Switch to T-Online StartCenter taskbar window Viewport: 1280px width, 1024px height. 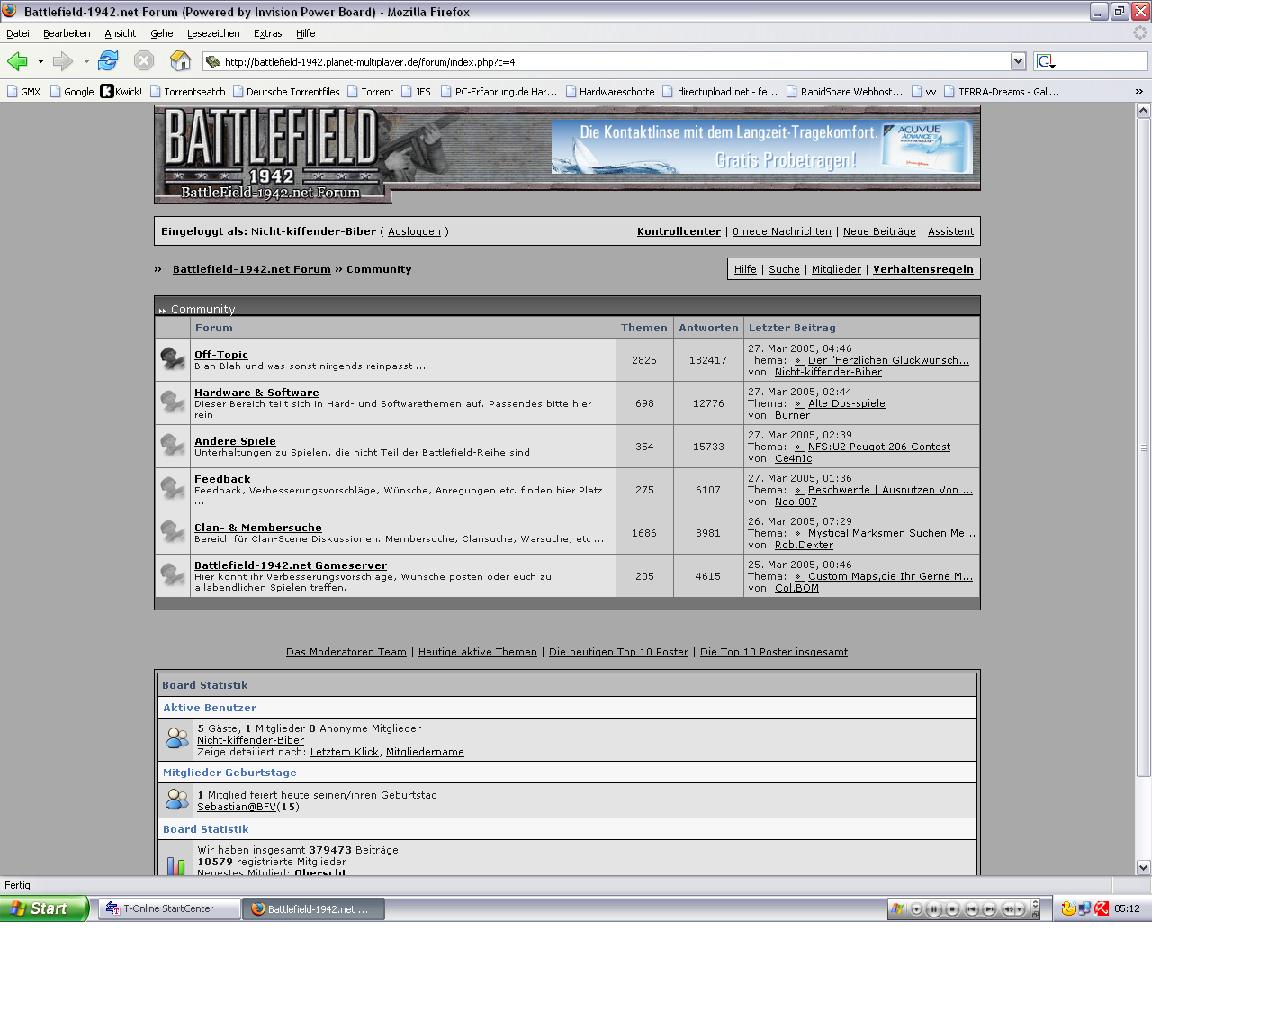[169, 909]
